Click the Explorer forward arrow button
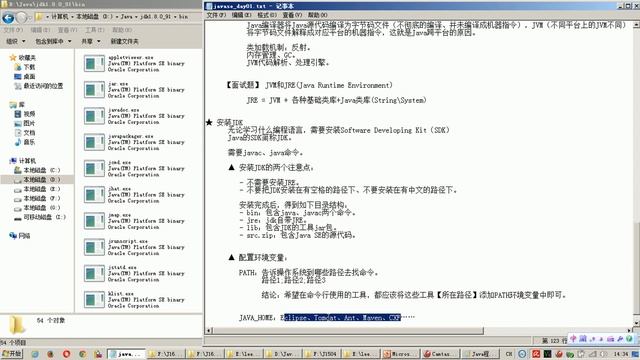This screenshot has height=360, width=640. pos(22,17)
